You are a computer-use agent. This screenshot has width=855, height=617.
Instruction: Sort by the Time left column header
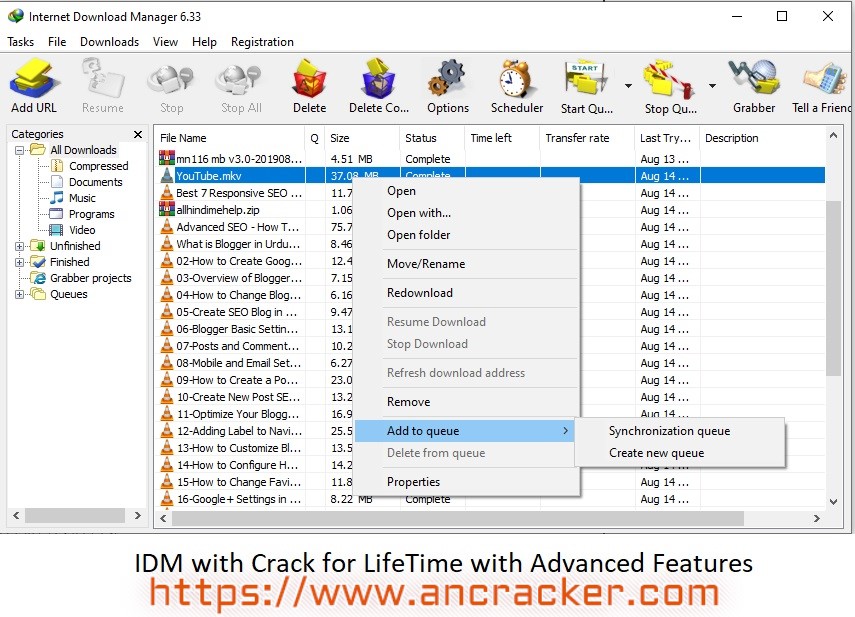click(502, 138)
